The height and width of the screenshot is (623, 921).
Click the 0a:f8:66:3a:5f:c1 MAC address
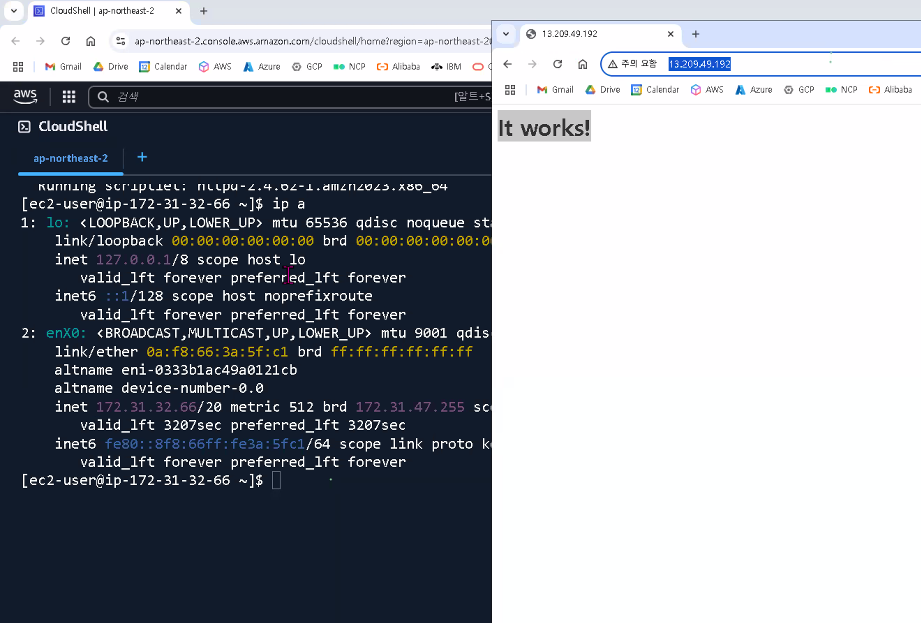click(x=217, y=352)
